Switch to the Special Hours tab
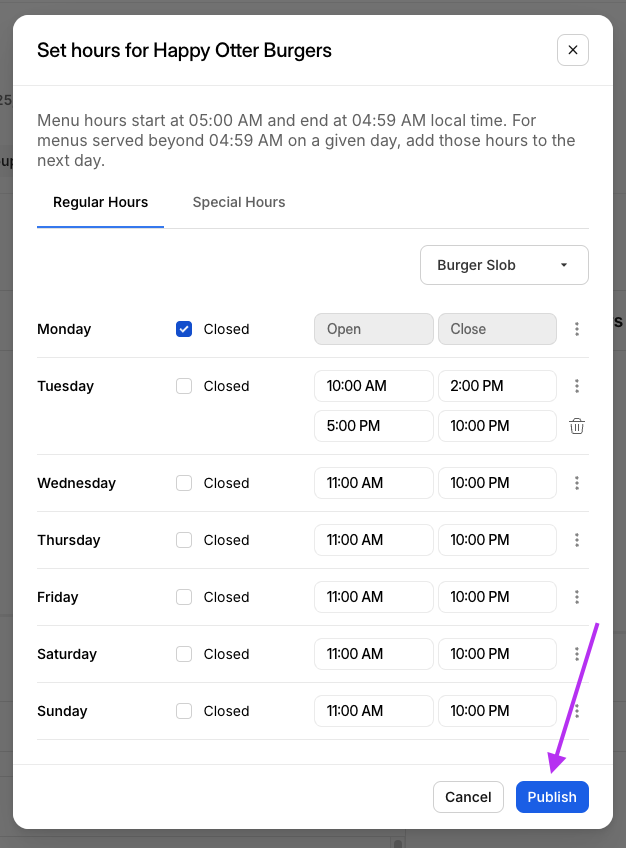 click(x=239, y=202)
